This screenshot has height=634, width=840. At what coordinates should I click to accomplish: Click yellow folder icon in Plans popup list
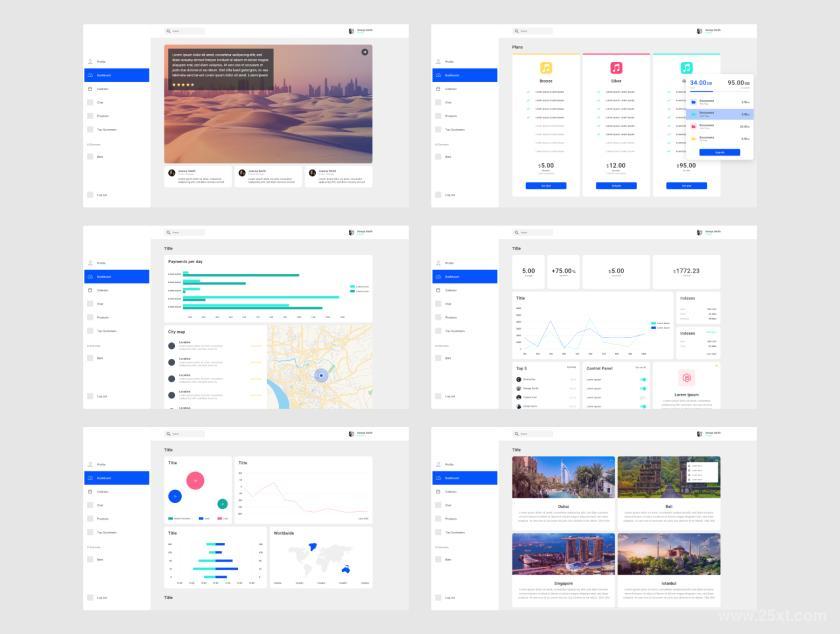click(694, 139)
